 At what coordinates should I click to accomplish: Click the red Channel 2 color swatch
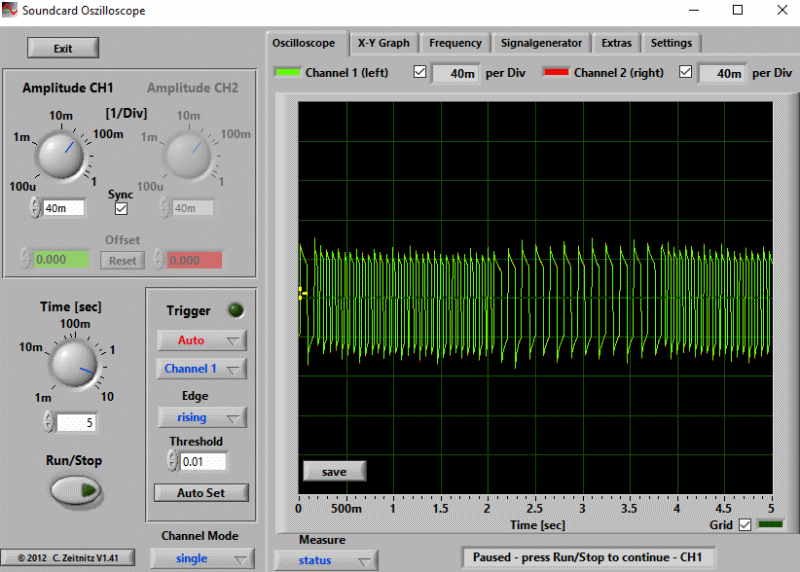pos(556,72)
